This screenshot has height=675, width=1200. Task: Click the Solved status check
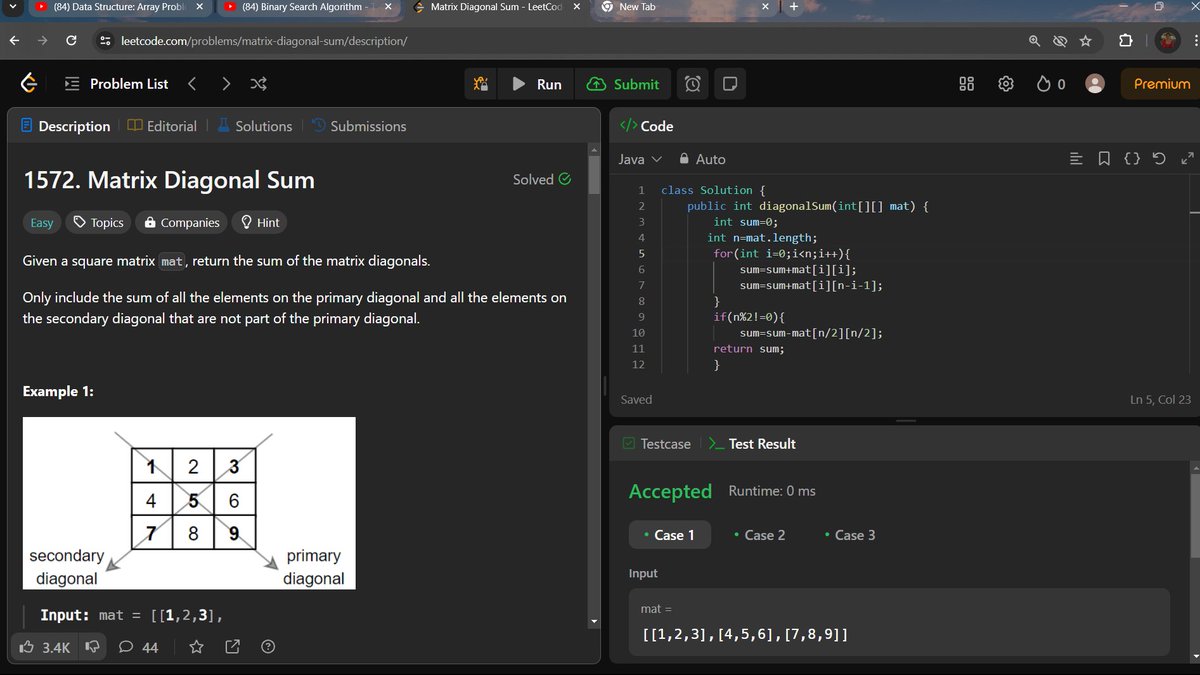point(542,180)
